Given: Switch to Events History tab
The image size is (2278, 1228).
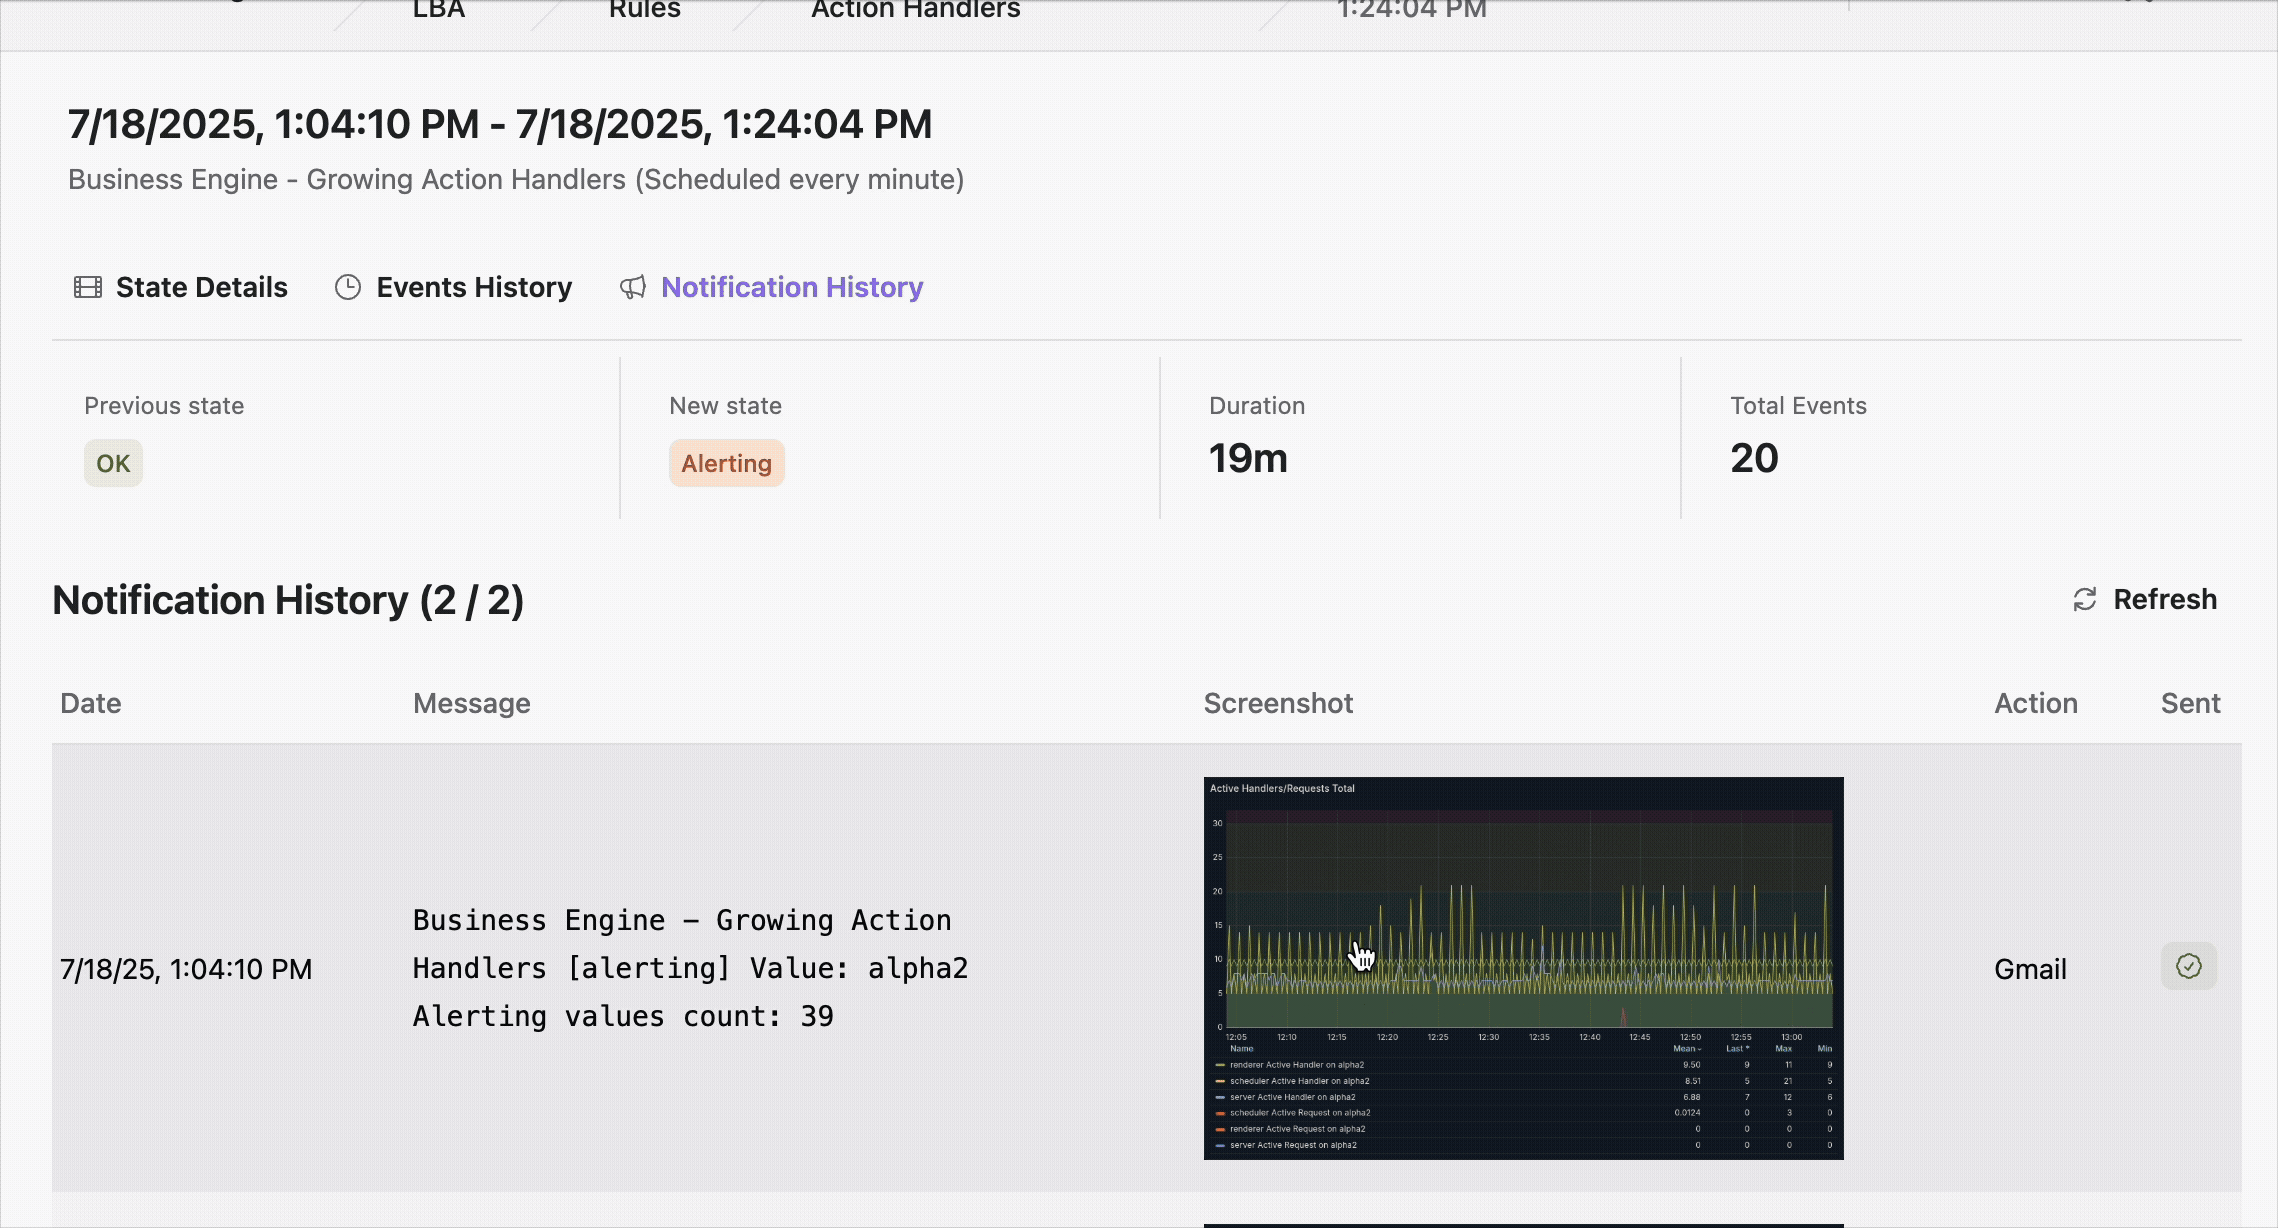Looking at the screenshot, I should [453, 287].
